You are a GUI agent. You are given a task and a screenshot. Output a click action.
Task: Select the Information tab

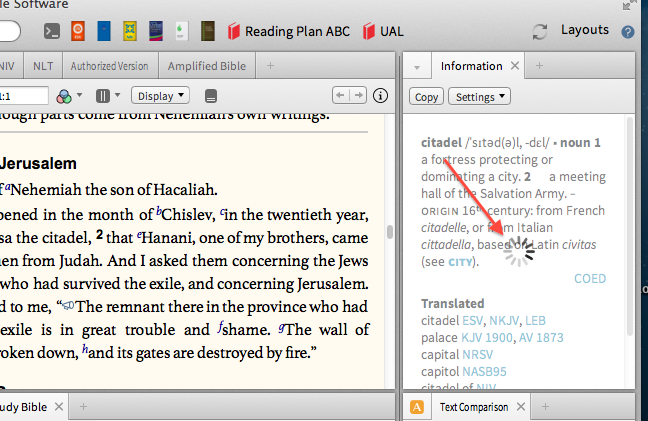pyautogui.click(x=471, y=66)
